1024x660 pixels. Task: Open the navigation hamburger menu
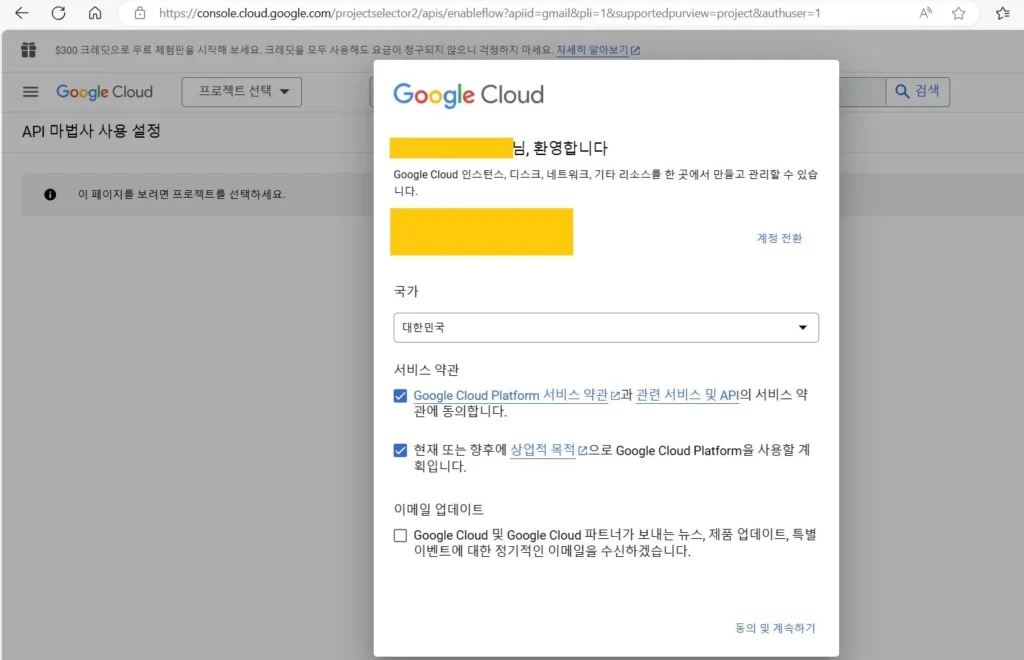(x=30, y=91)
